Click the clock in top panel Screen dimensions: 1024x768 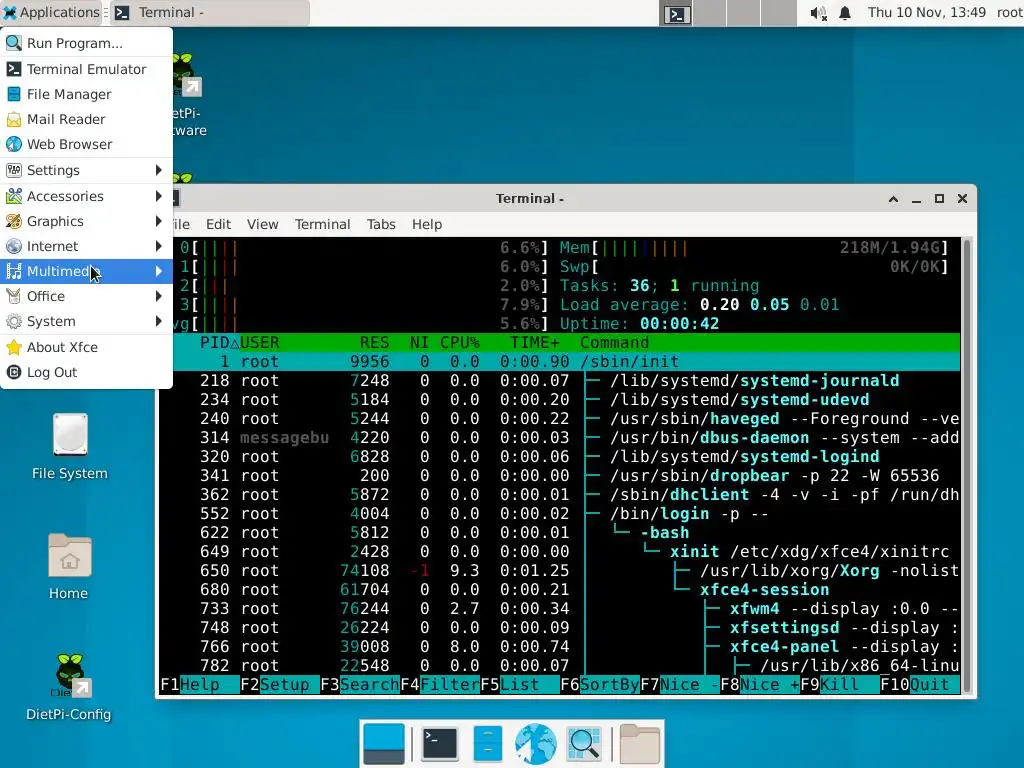[926, 13]
